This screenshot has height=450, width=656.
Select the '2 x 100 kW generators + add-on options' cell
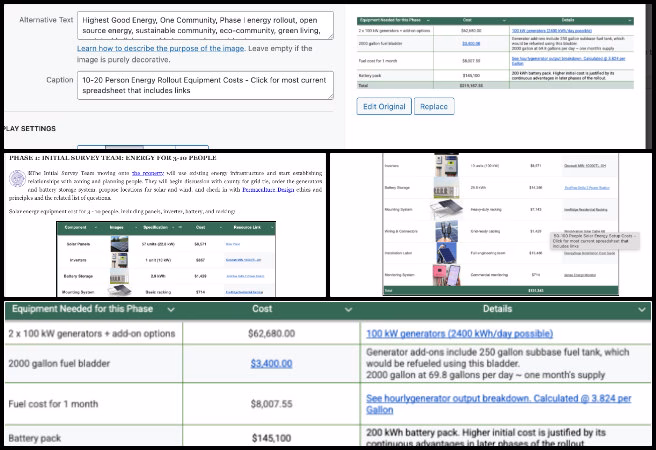[94, 333]
